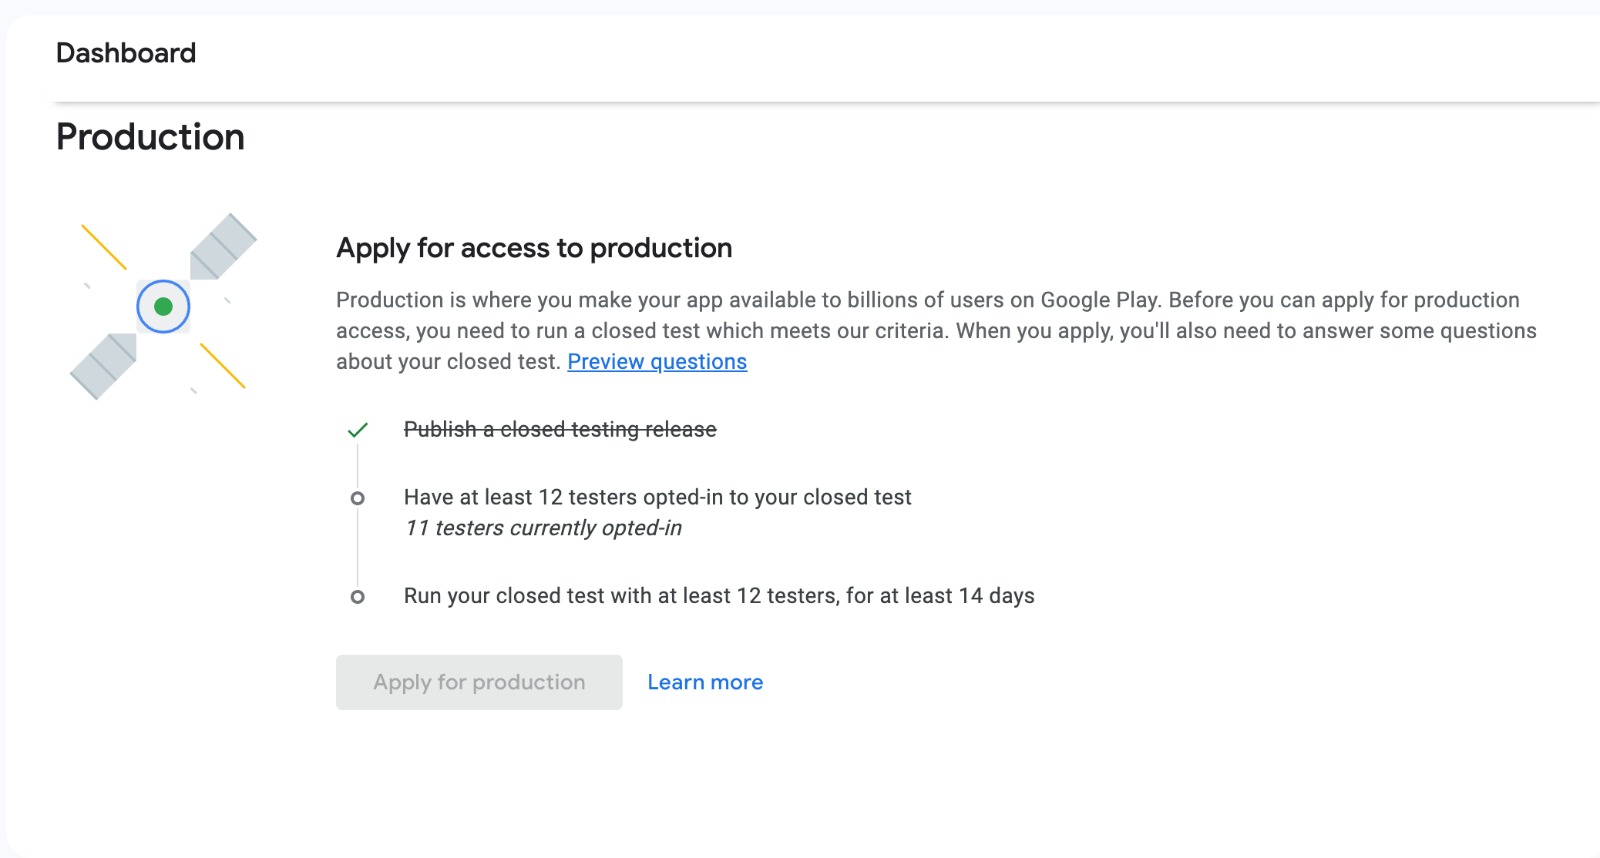Click the Apply for access to production heading
The image size is (1600, 858).
(x=534, y=248)
